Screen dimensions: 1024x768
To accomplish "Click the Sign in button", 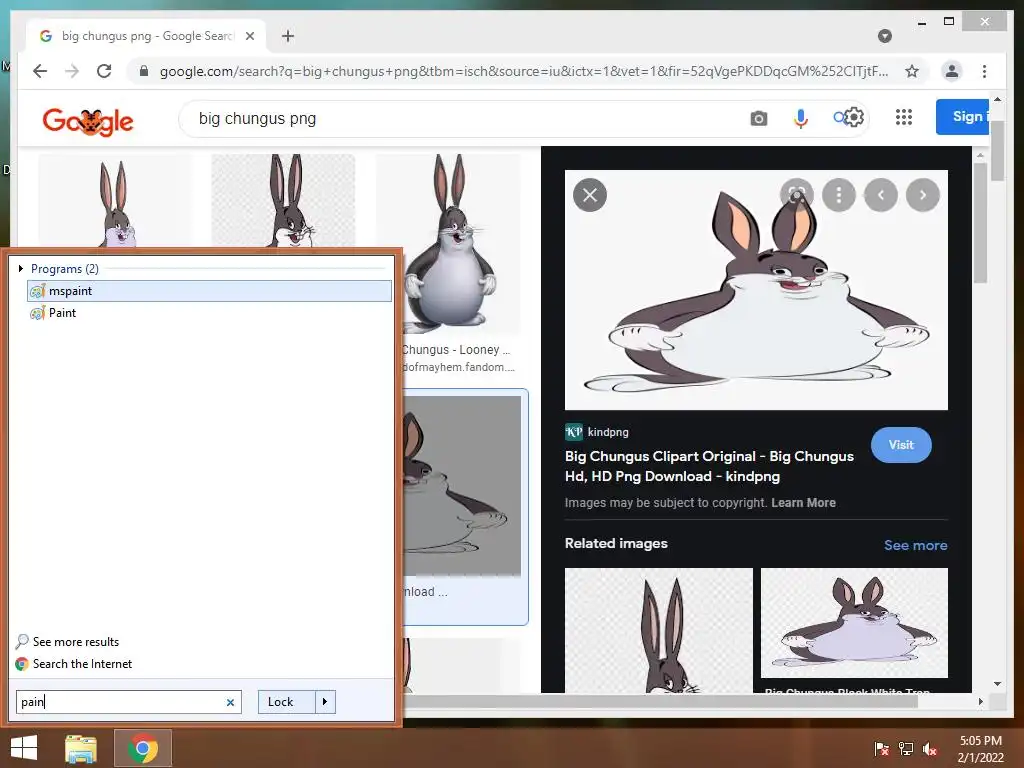I will tap(963, 117).
